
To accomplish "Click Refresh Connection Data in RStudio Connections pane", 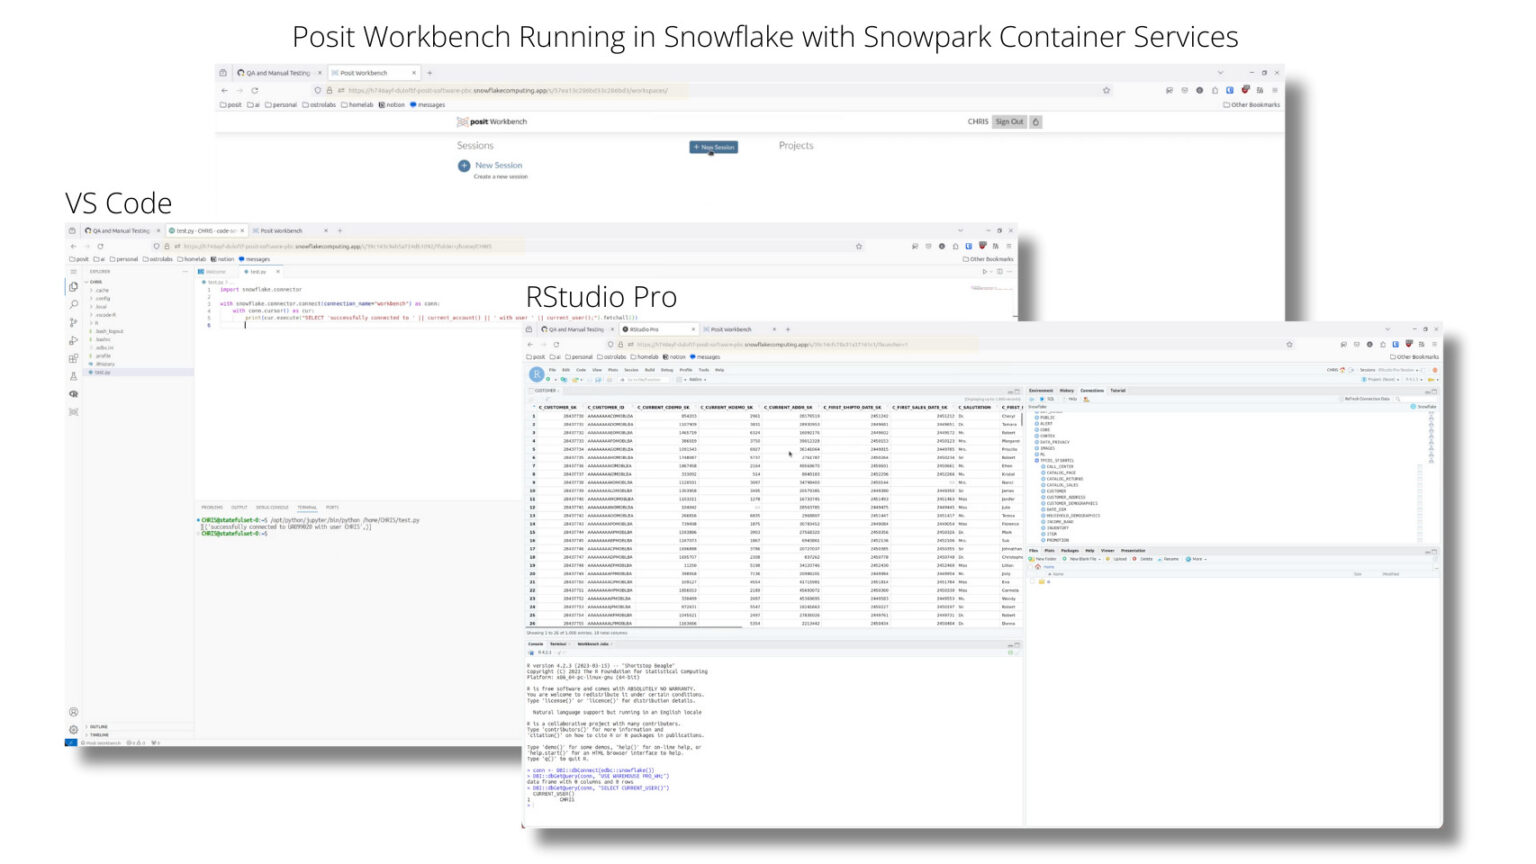I will pos(1366,397).
